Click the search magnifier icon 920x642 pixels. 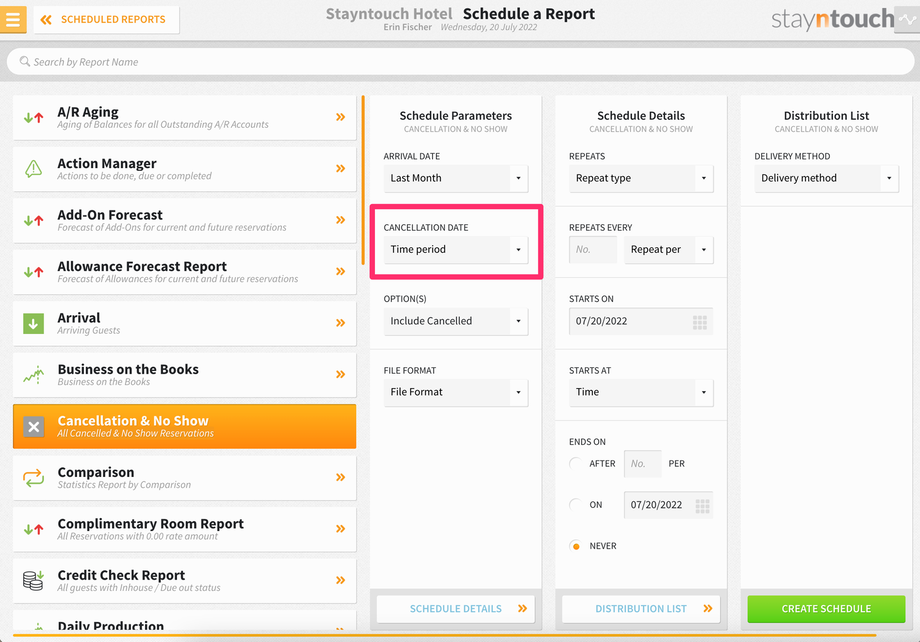[x=25, y=61]
